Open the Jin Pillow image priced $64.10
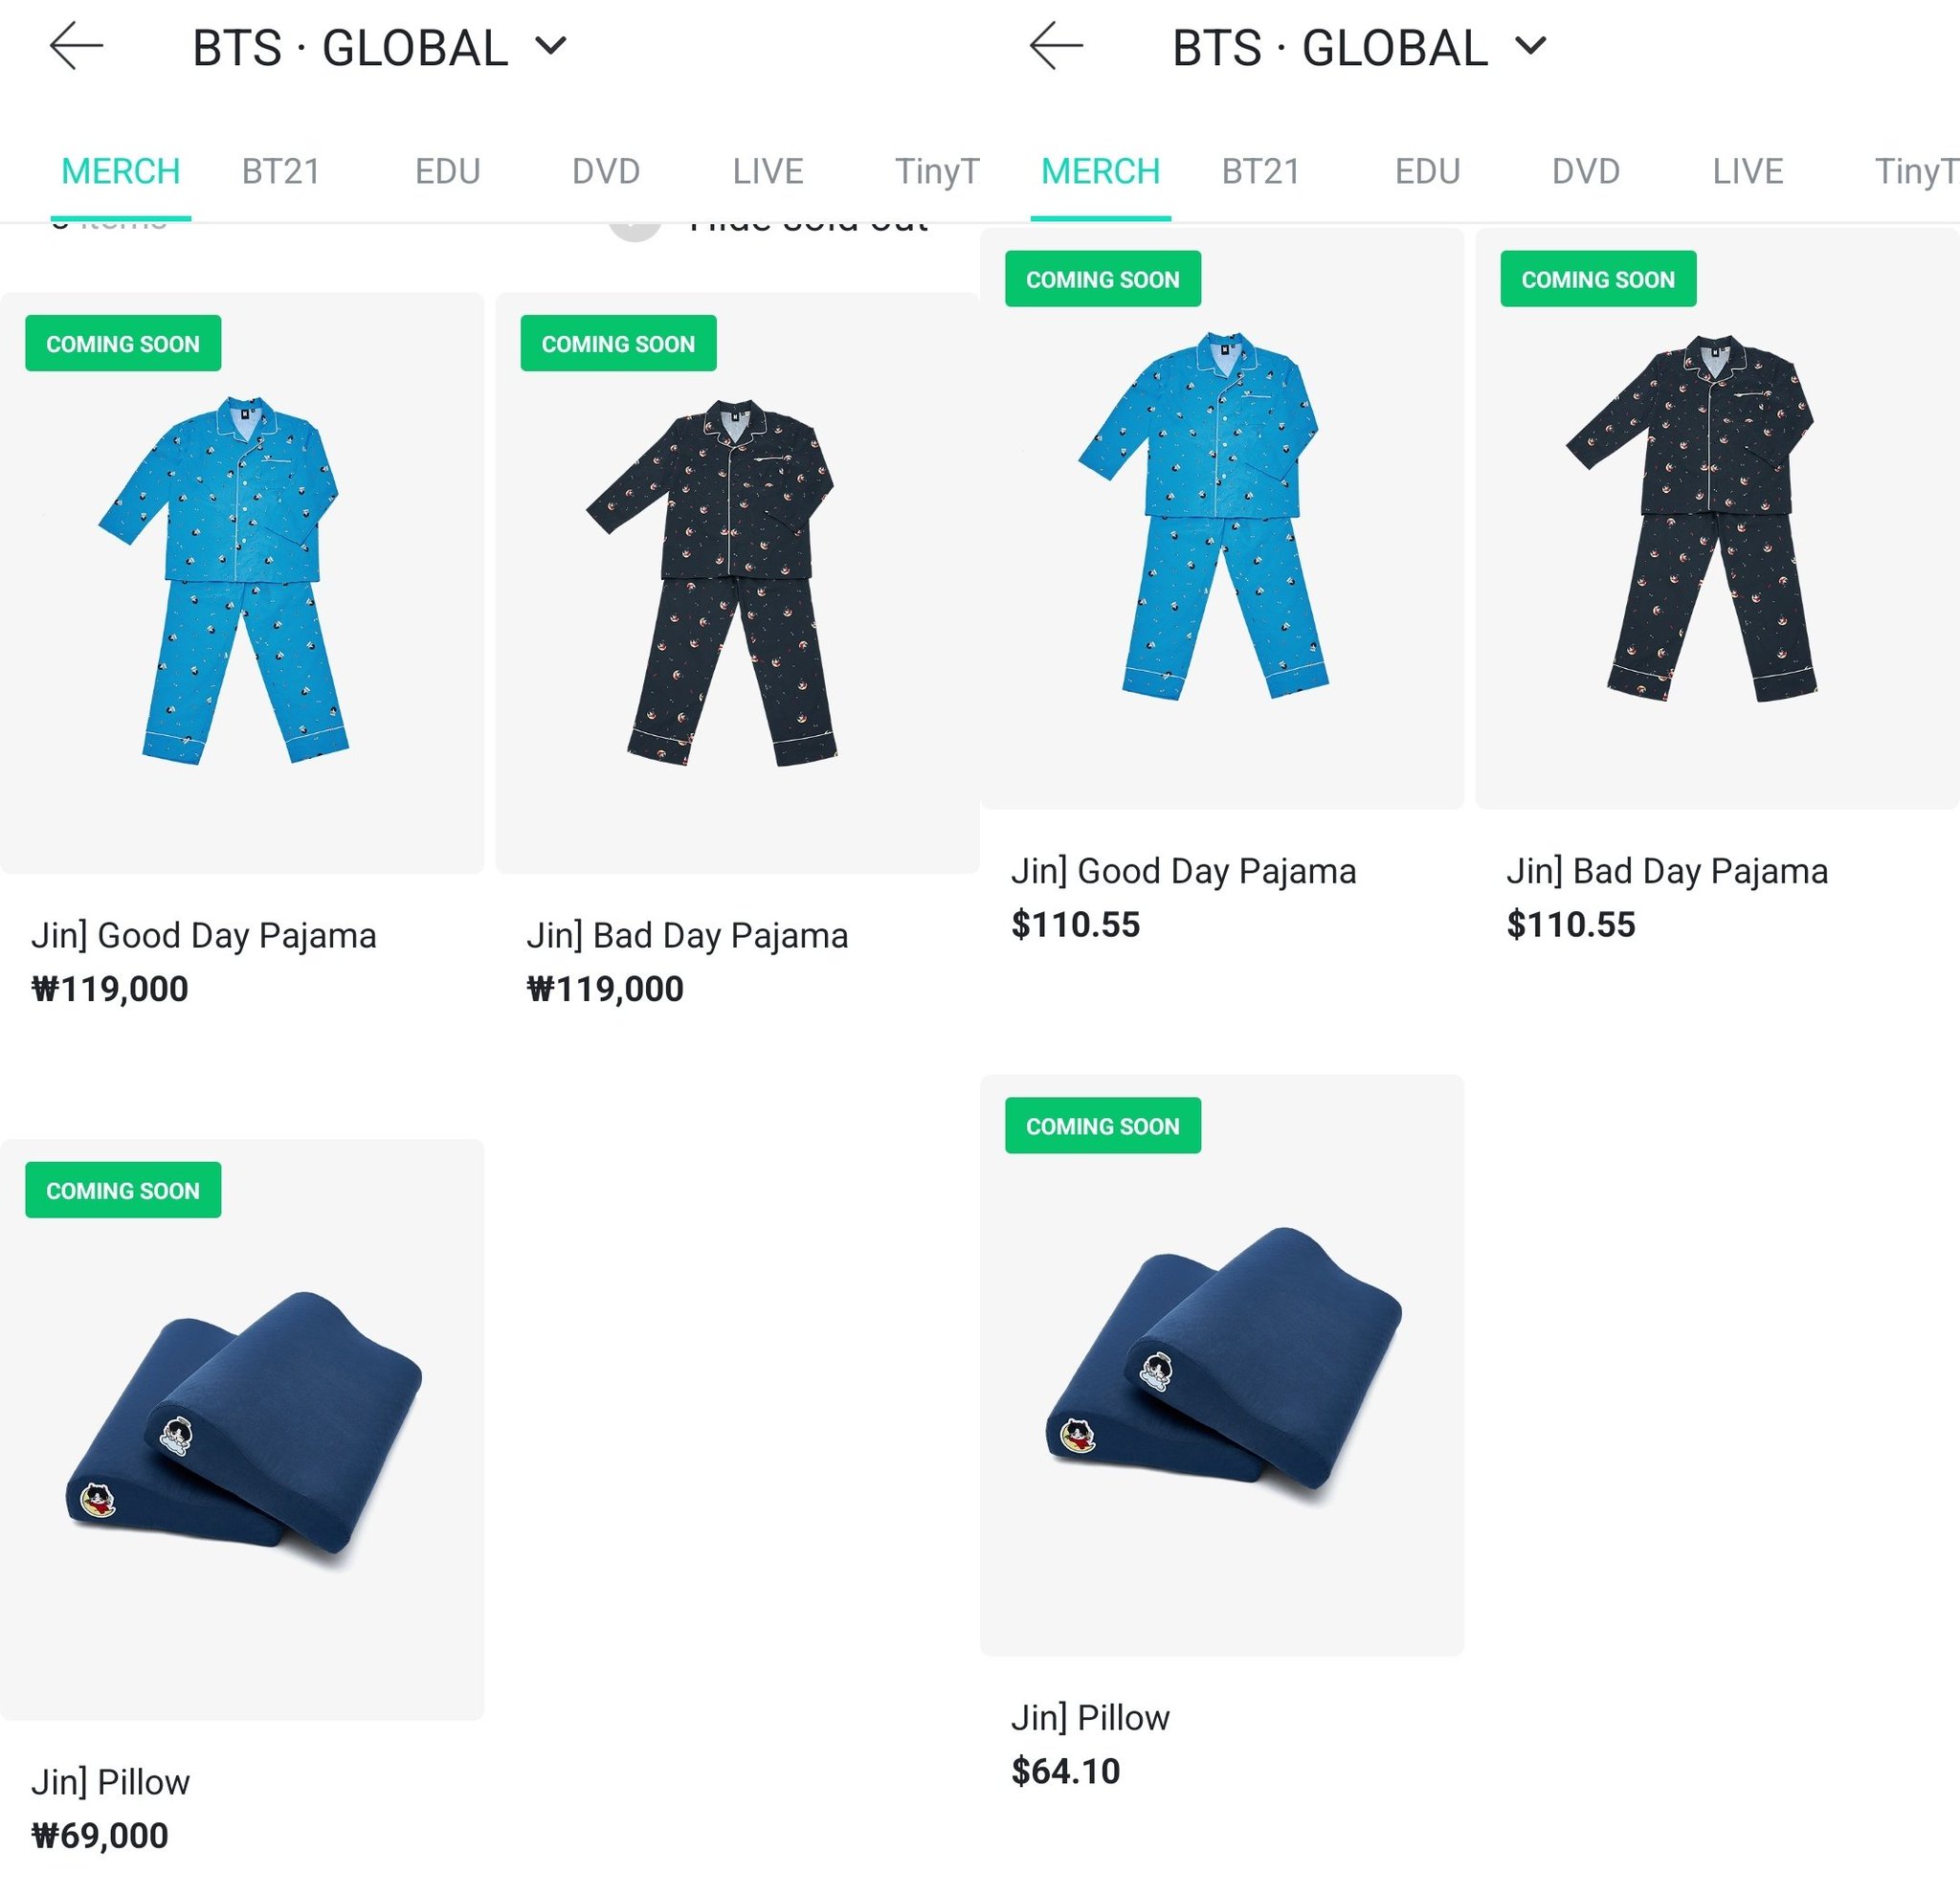Image resolution: width=1960 pixels, height=1896 pixels. pos(1222,1365)
